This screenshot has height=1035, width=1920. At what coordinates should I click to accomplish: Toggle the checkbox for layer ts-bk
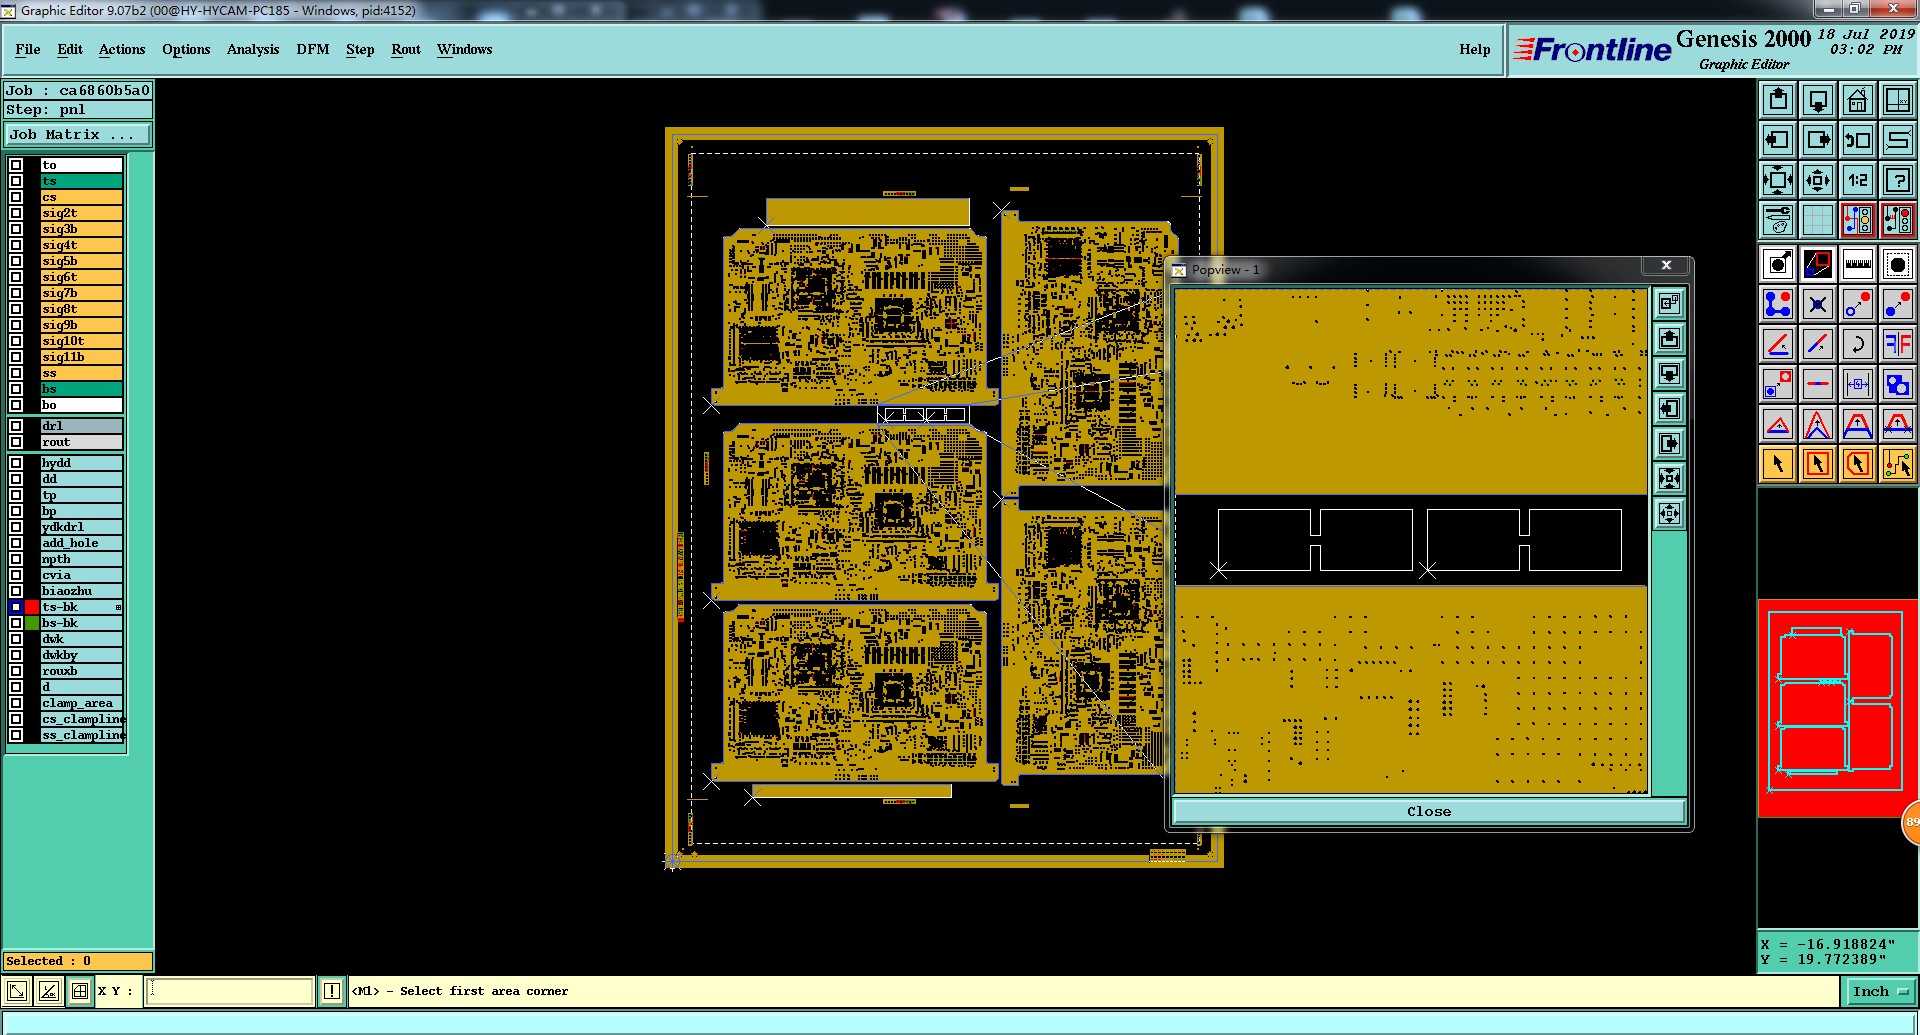(x=16, y=607)
